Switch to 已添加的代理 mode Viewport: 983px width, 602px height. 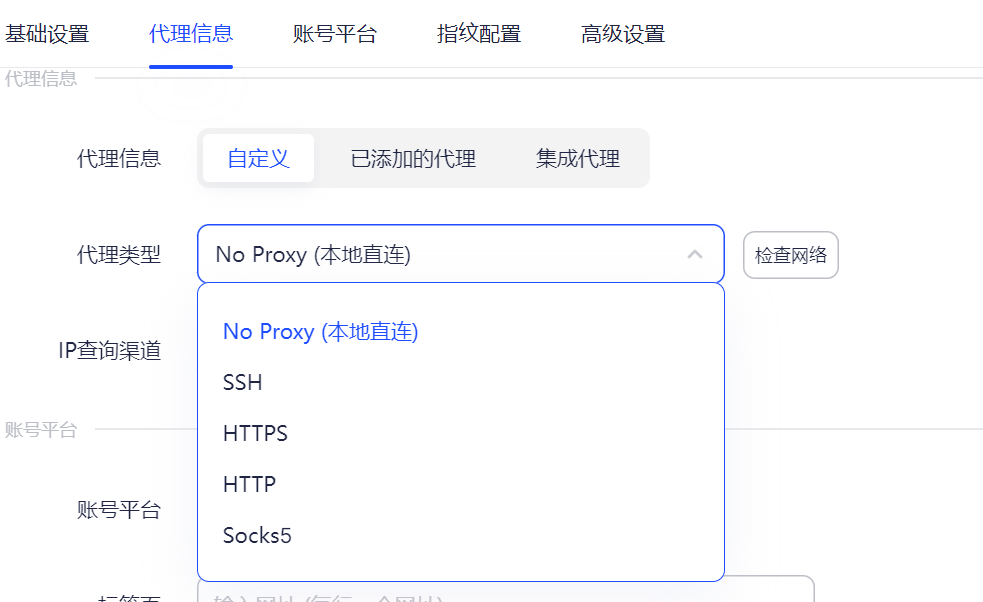[x=412, y=157]
